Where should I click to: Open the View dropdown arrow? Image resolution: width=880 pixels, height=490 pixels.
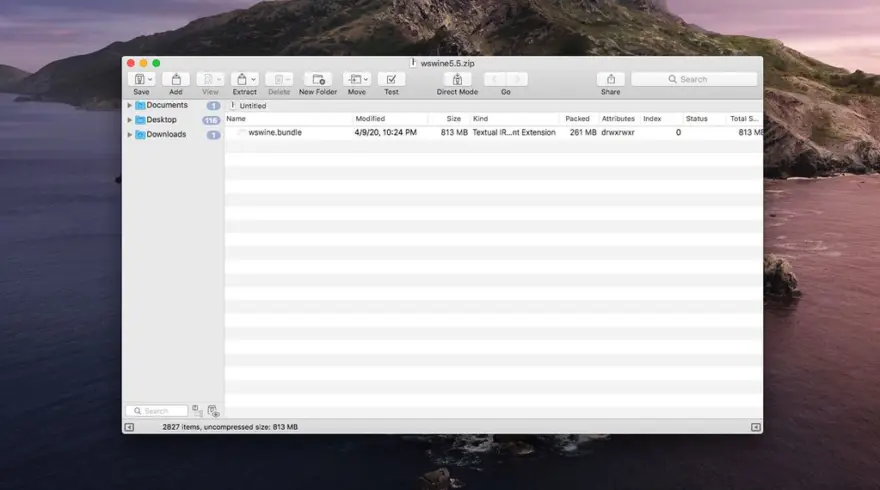click(219, 80)
